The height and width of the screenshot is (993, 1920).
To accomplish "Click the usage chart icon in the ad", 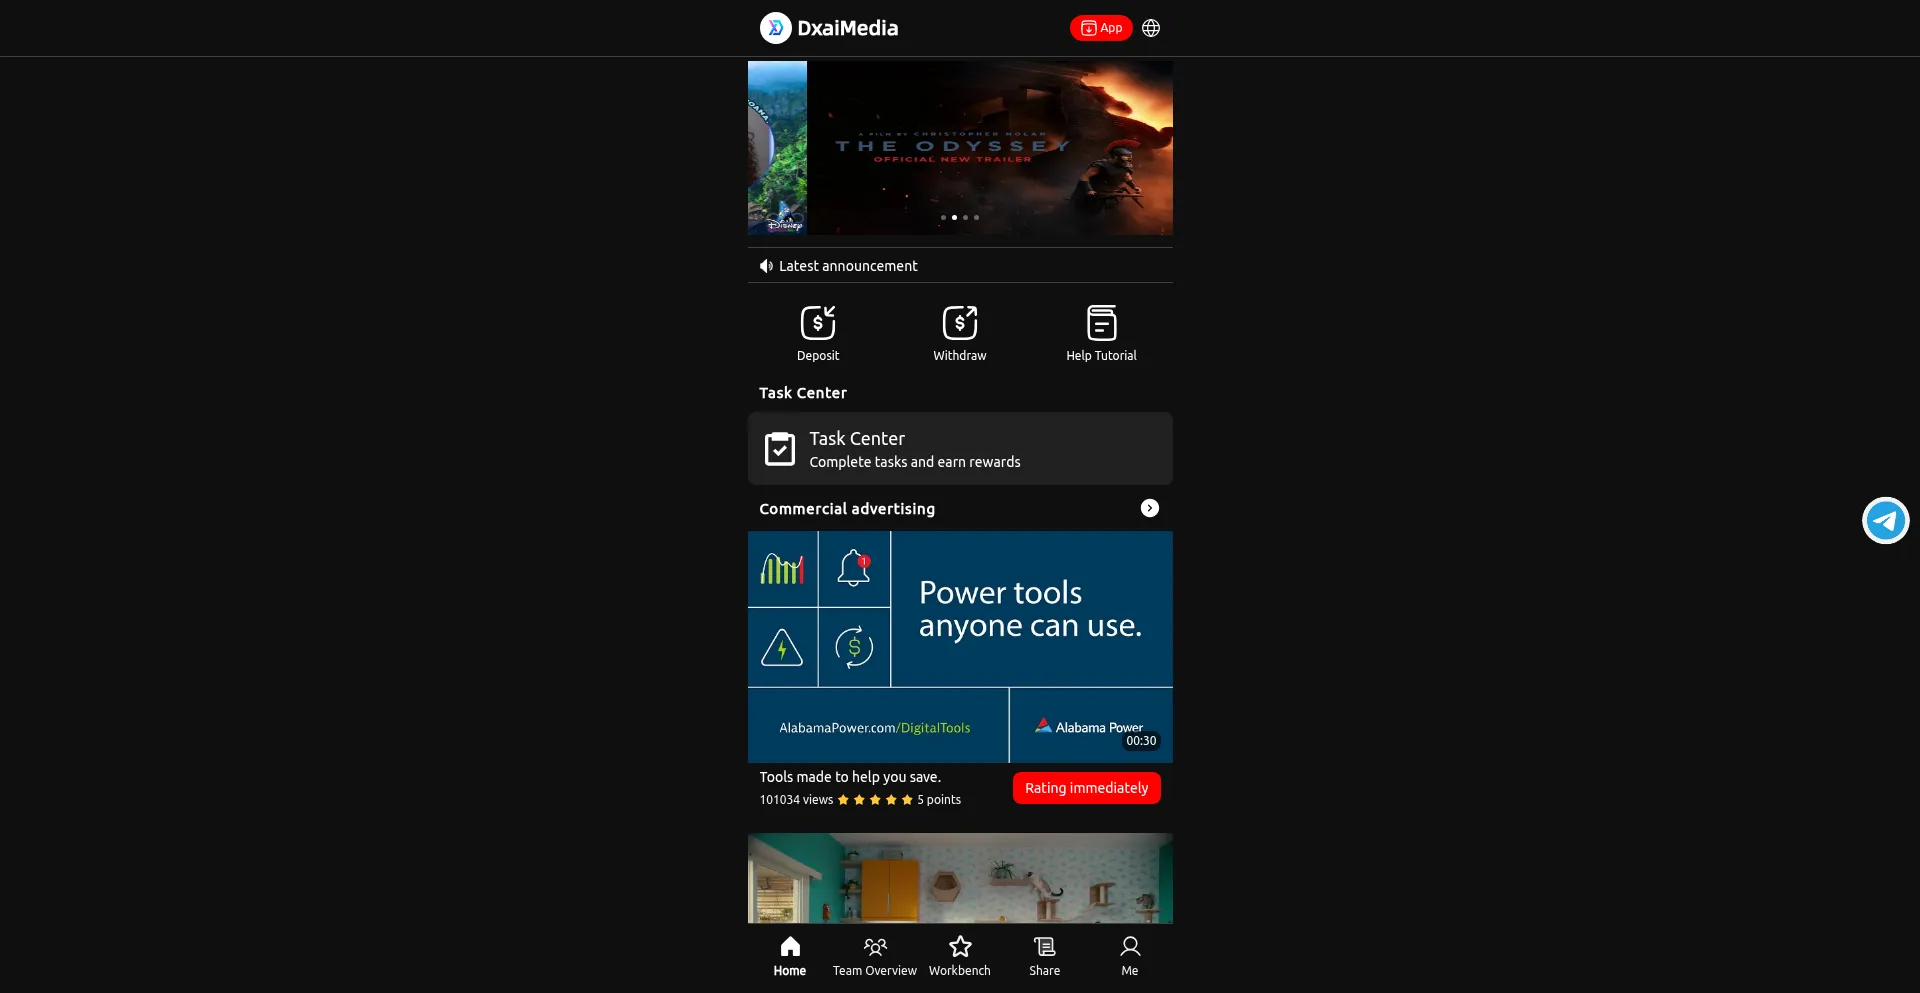I will click(x=782, y=569).
